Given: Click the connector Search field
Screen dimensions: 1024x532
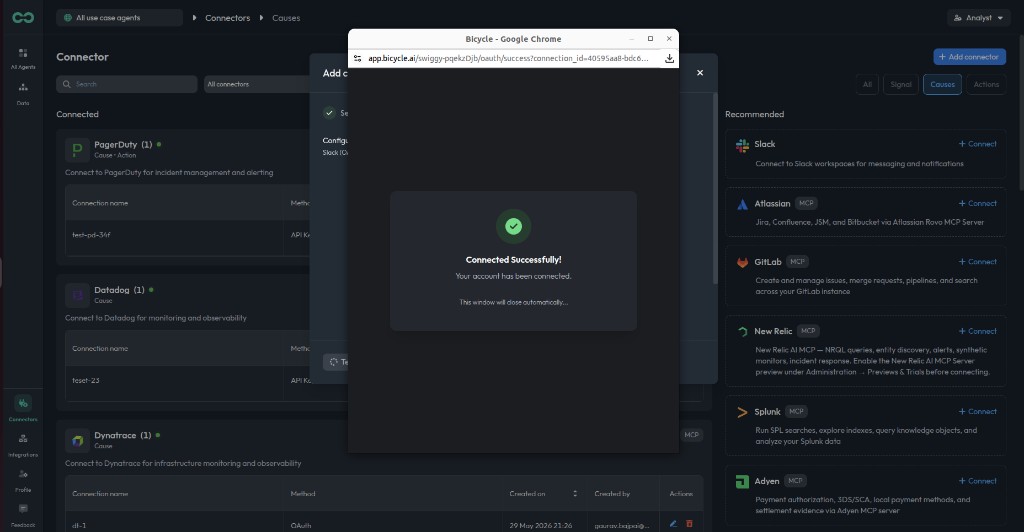Looking at the screenshot, I should 127,84.
